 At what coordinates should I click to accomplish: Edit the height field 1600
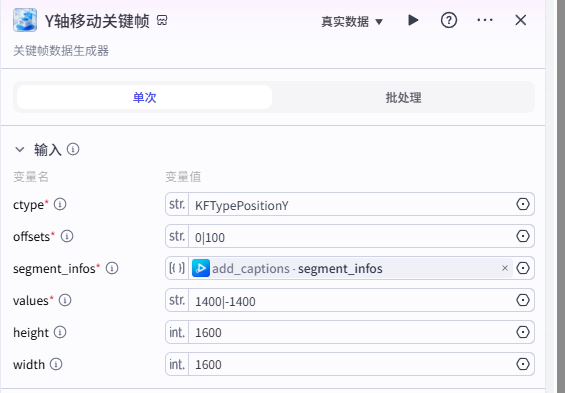click(x=351, y=332)
